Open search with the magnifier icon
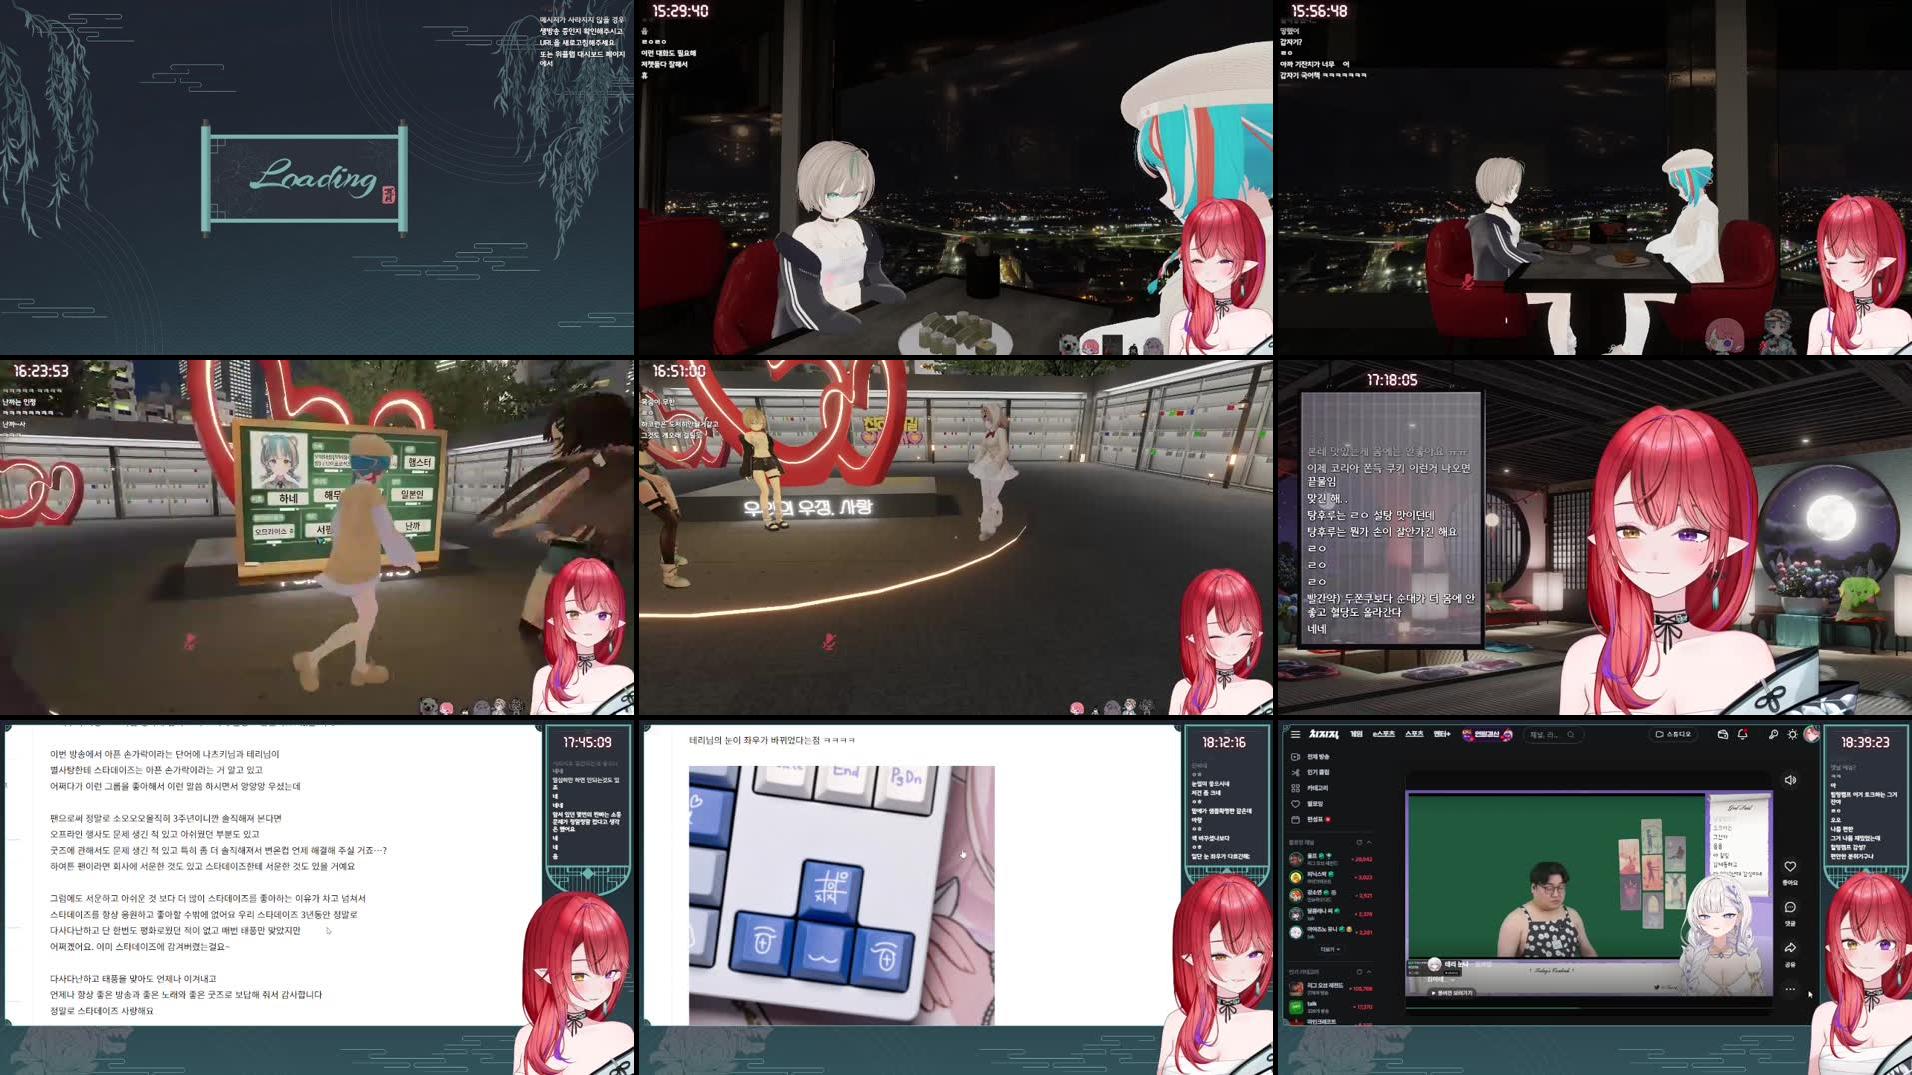The image size is (1912, 1075). tap(1773, 735)
